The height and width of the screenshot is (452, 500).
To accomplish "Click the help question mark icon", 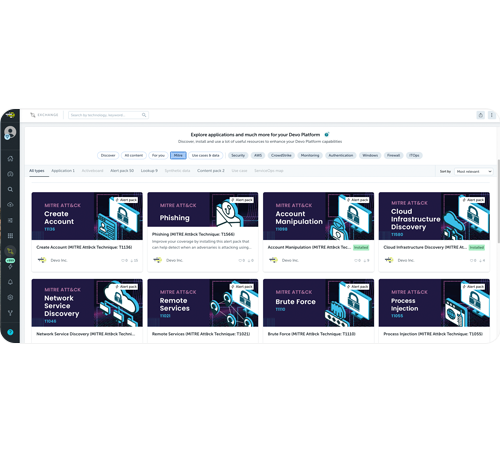I will [x=10, y=332].
